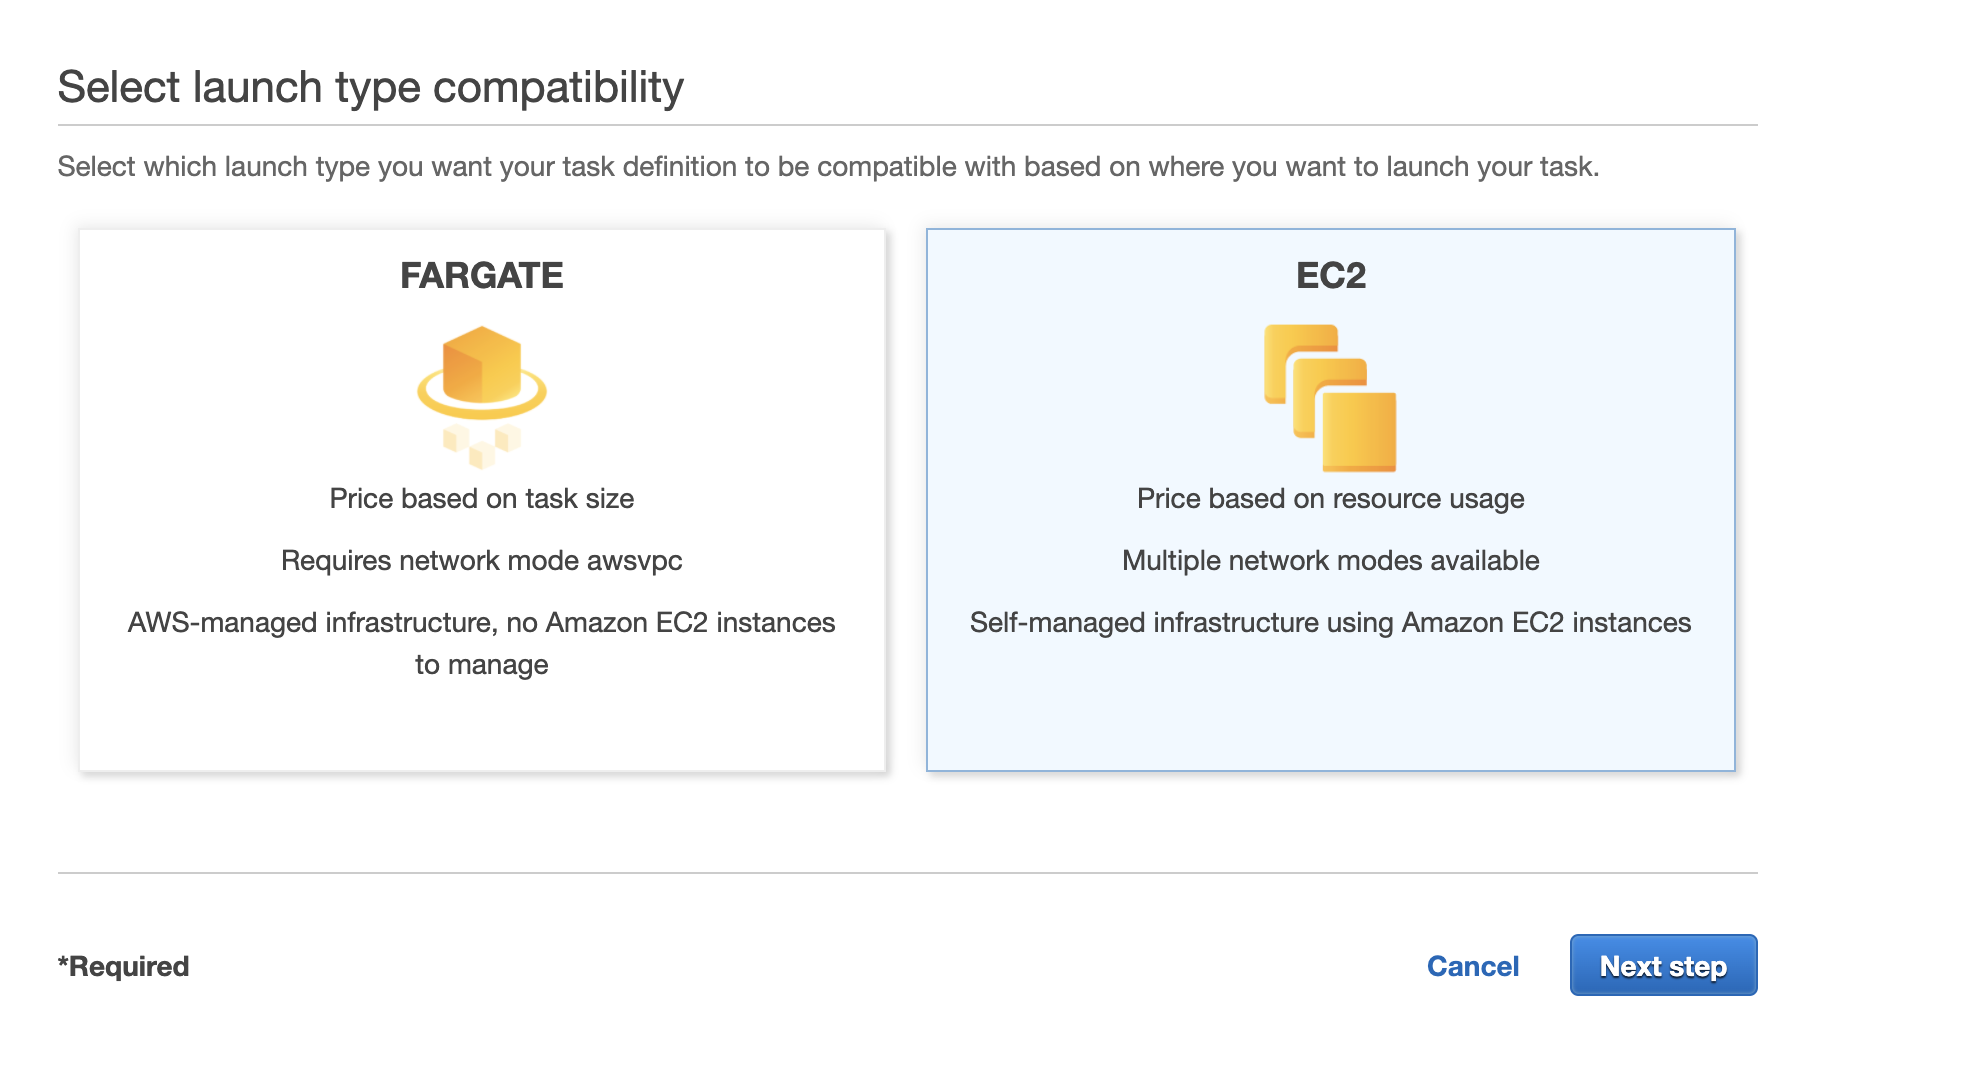Click the *Required label
The height and width of the screenshot is (1086, 1974).
[122, 965]
